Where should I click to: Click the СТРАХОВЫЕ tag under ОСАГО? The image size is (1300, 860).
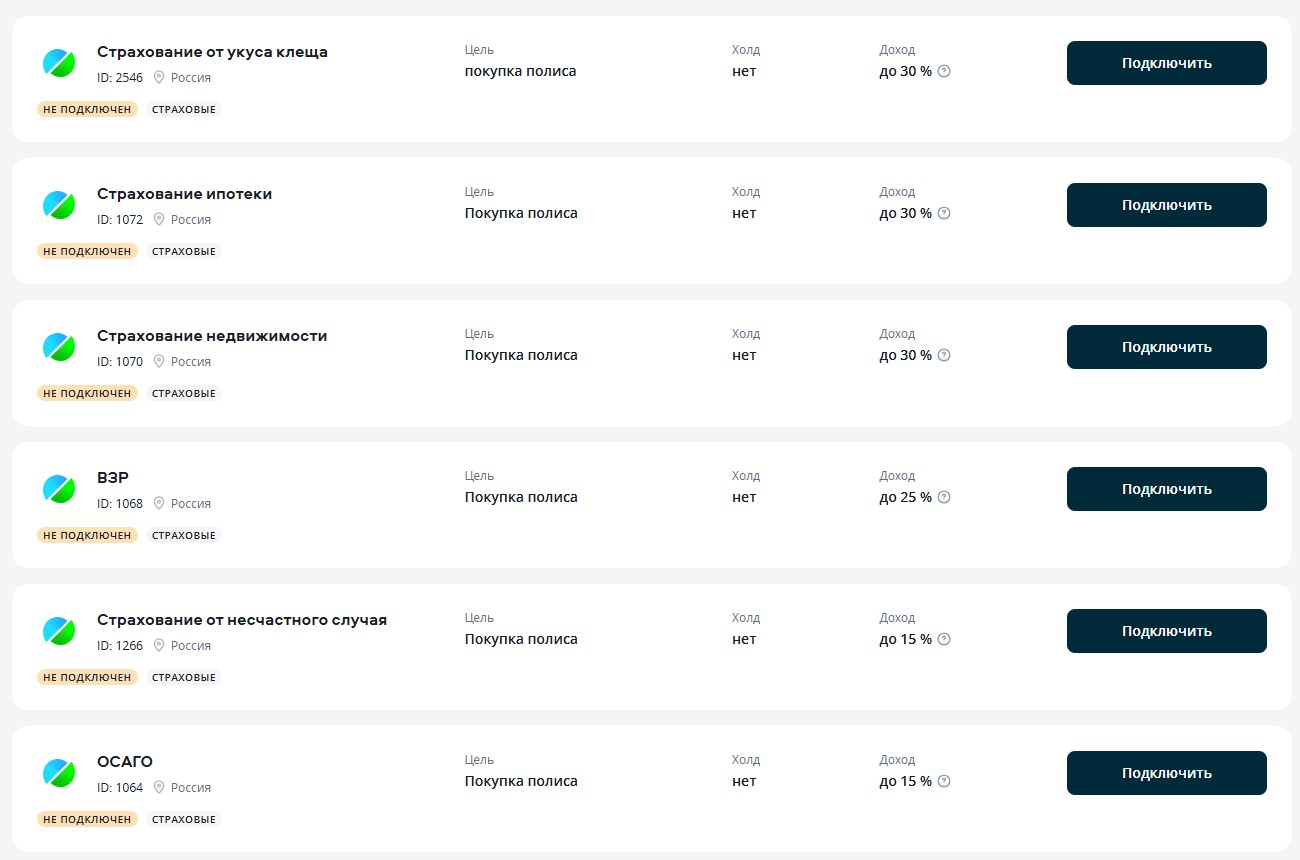pyautogui.click(x=184, y=819)
